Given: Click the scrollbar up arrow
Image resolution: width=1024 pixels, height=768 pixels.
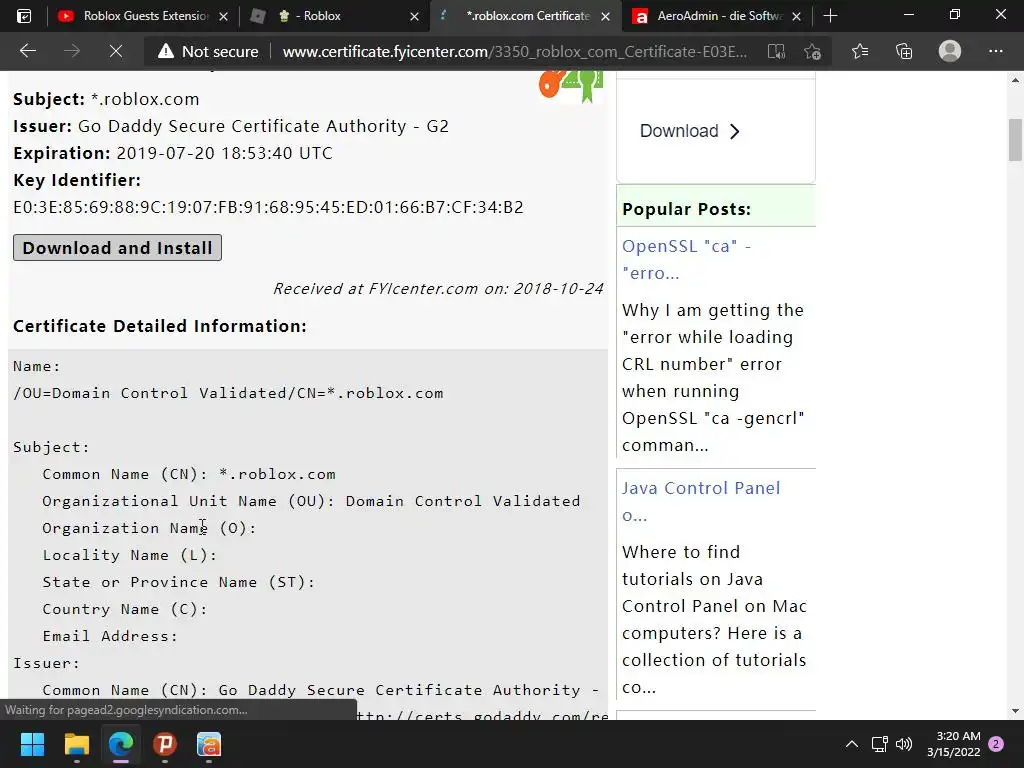Looking at the screenshot, I should click(1015, 80).
